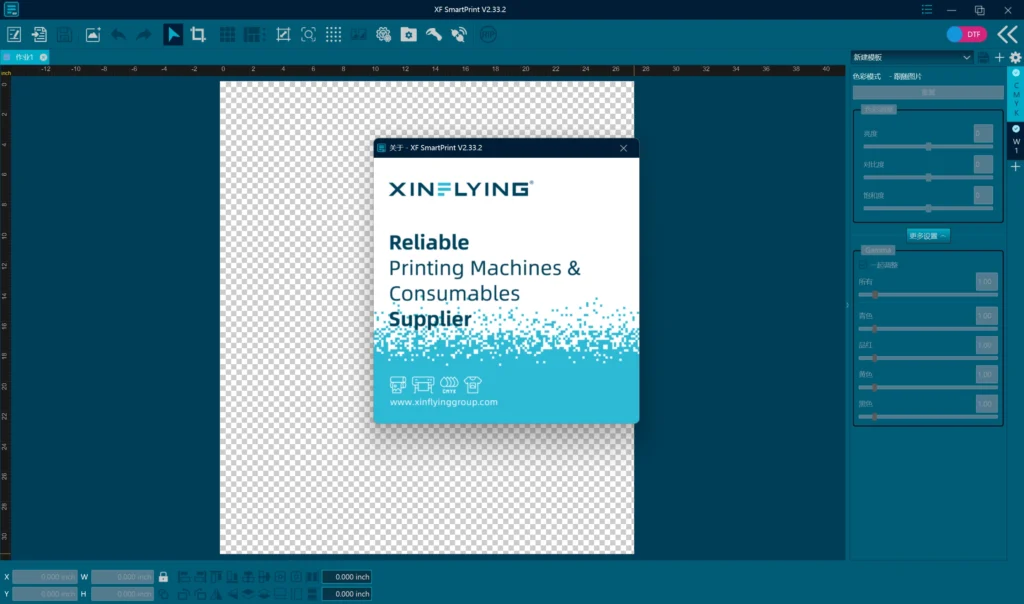Open the template dropdown in right panel
The image size is (1024, 604).
coord(911,57)
